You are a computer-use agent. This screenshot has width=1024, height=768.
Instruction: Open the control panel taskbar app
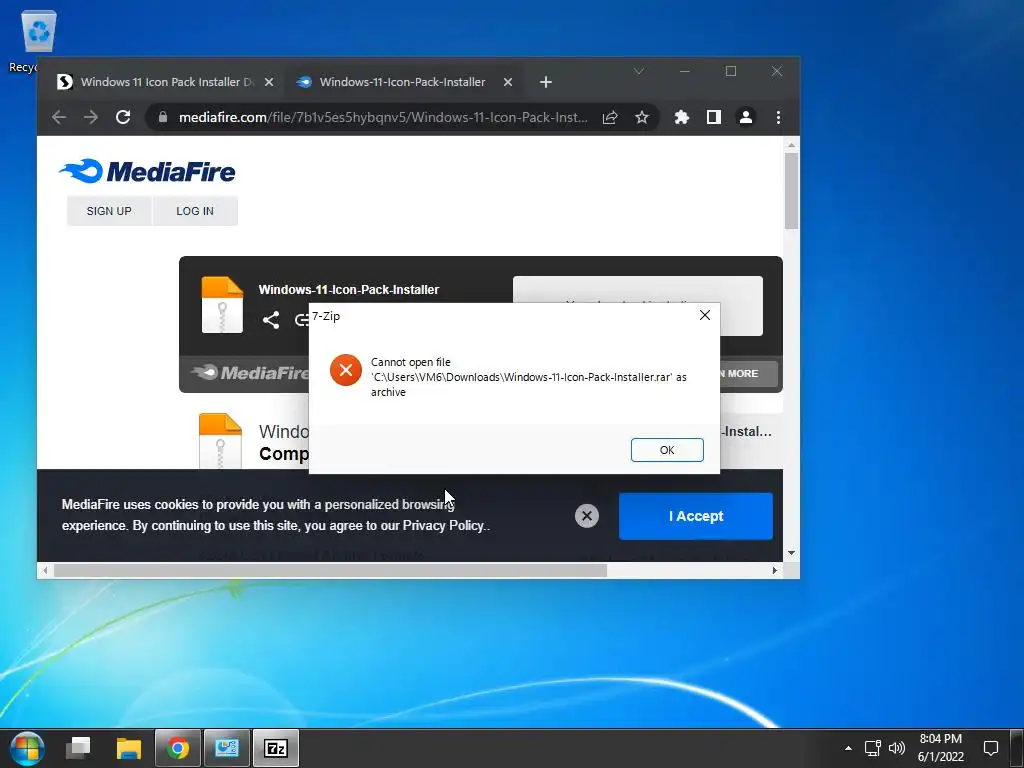pos(227,748)
